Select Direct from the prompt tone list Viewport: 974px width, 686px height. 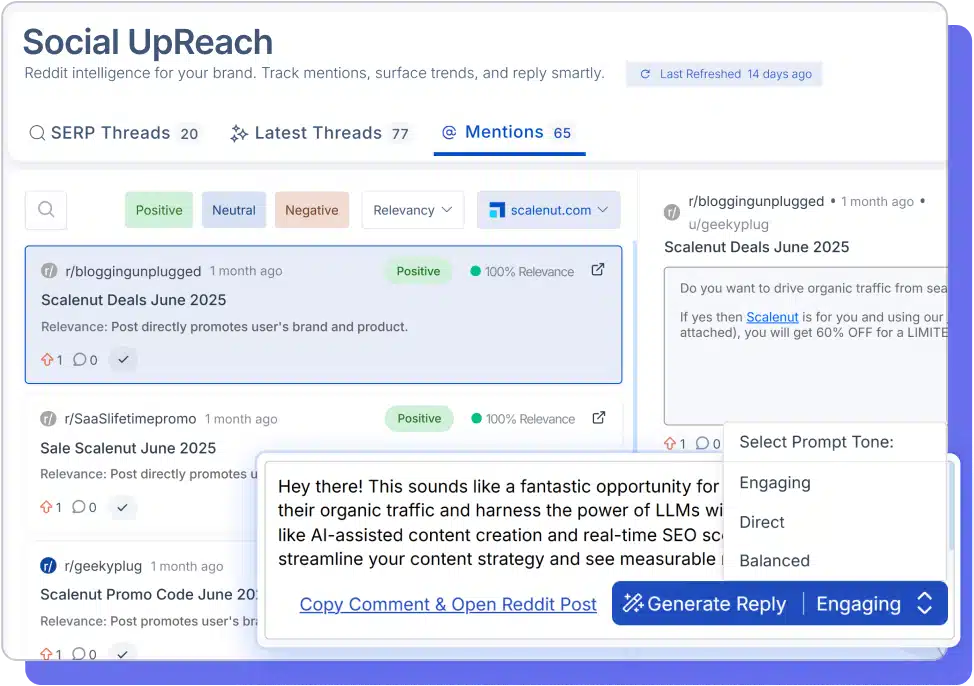762,522
